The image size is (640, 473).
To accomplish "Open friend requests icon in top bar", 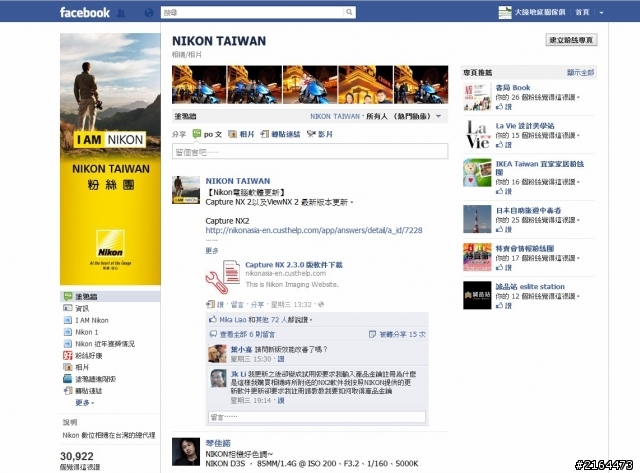I will tap(121, 13).
